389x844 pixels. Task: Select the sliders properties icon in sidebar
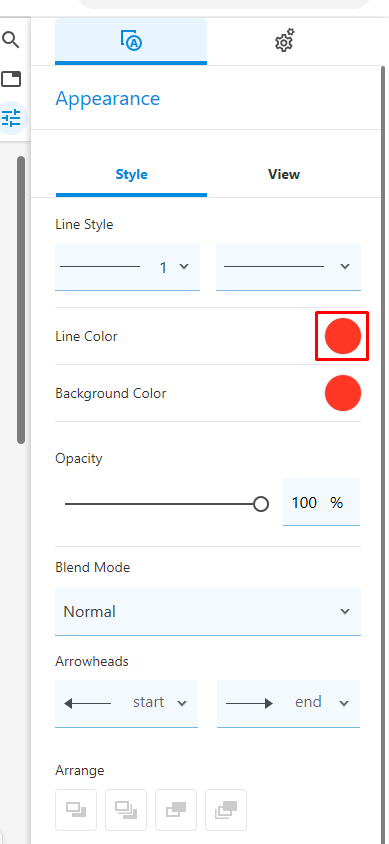coord(11,117)
